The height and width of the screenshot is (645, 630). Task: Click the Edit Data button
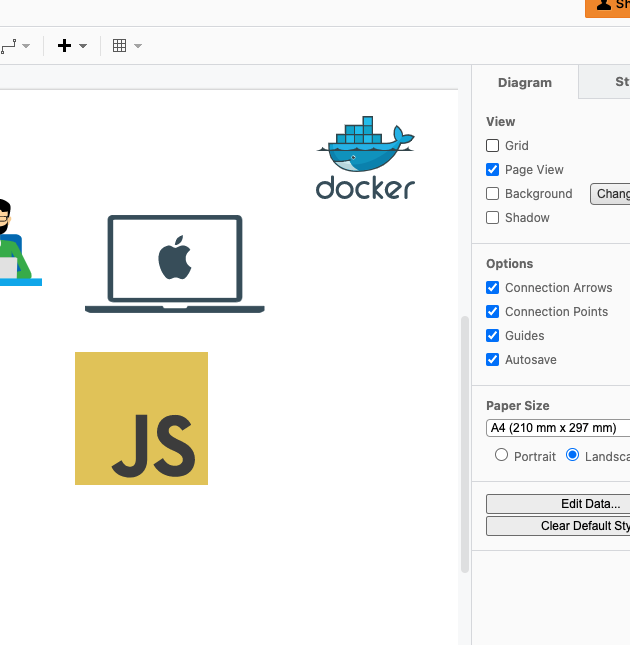pos(558,504)
